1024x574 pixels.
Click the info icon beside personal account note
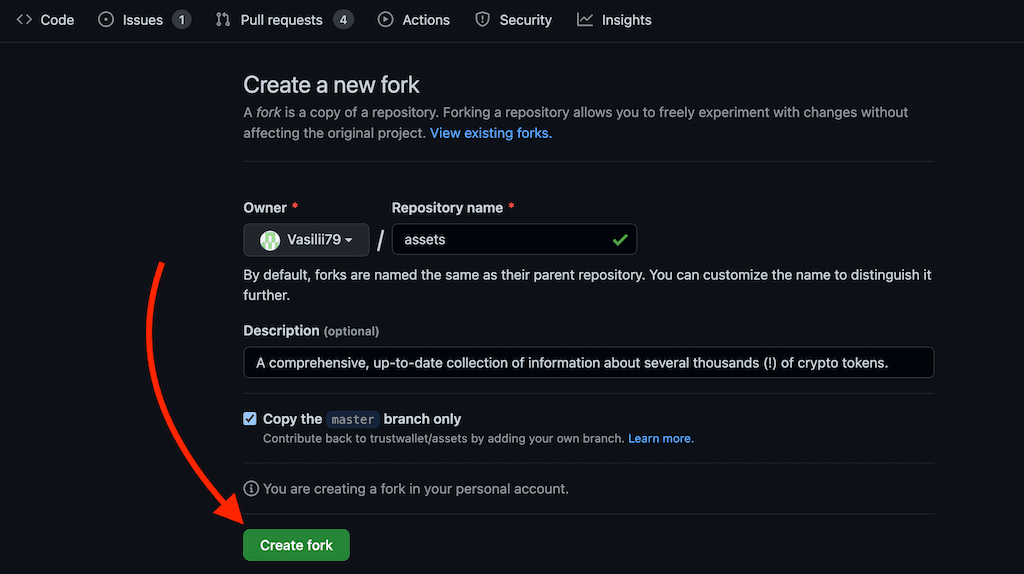[251, 488]
